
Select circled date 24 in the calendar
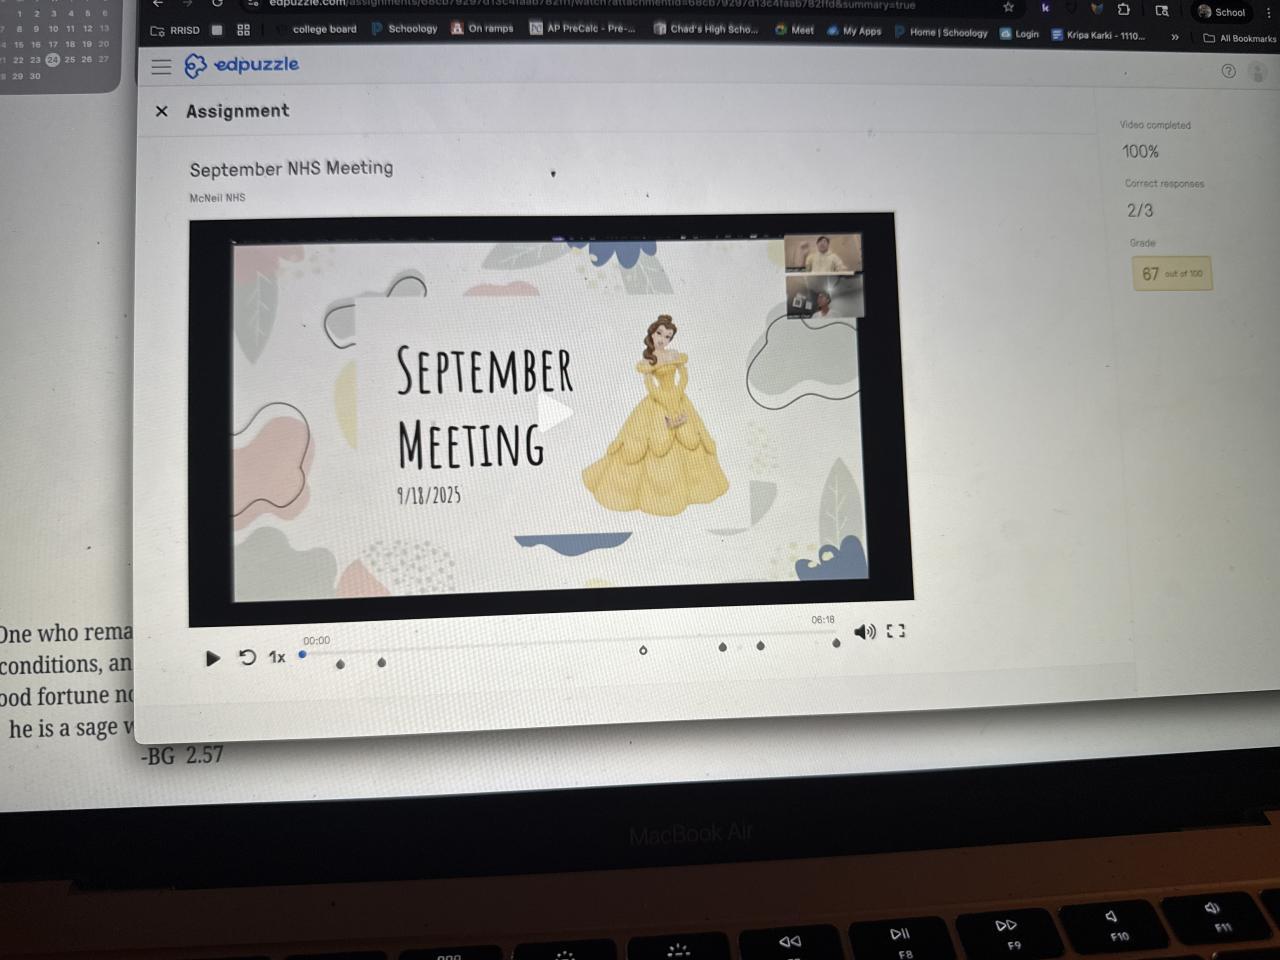coord(53,60)
